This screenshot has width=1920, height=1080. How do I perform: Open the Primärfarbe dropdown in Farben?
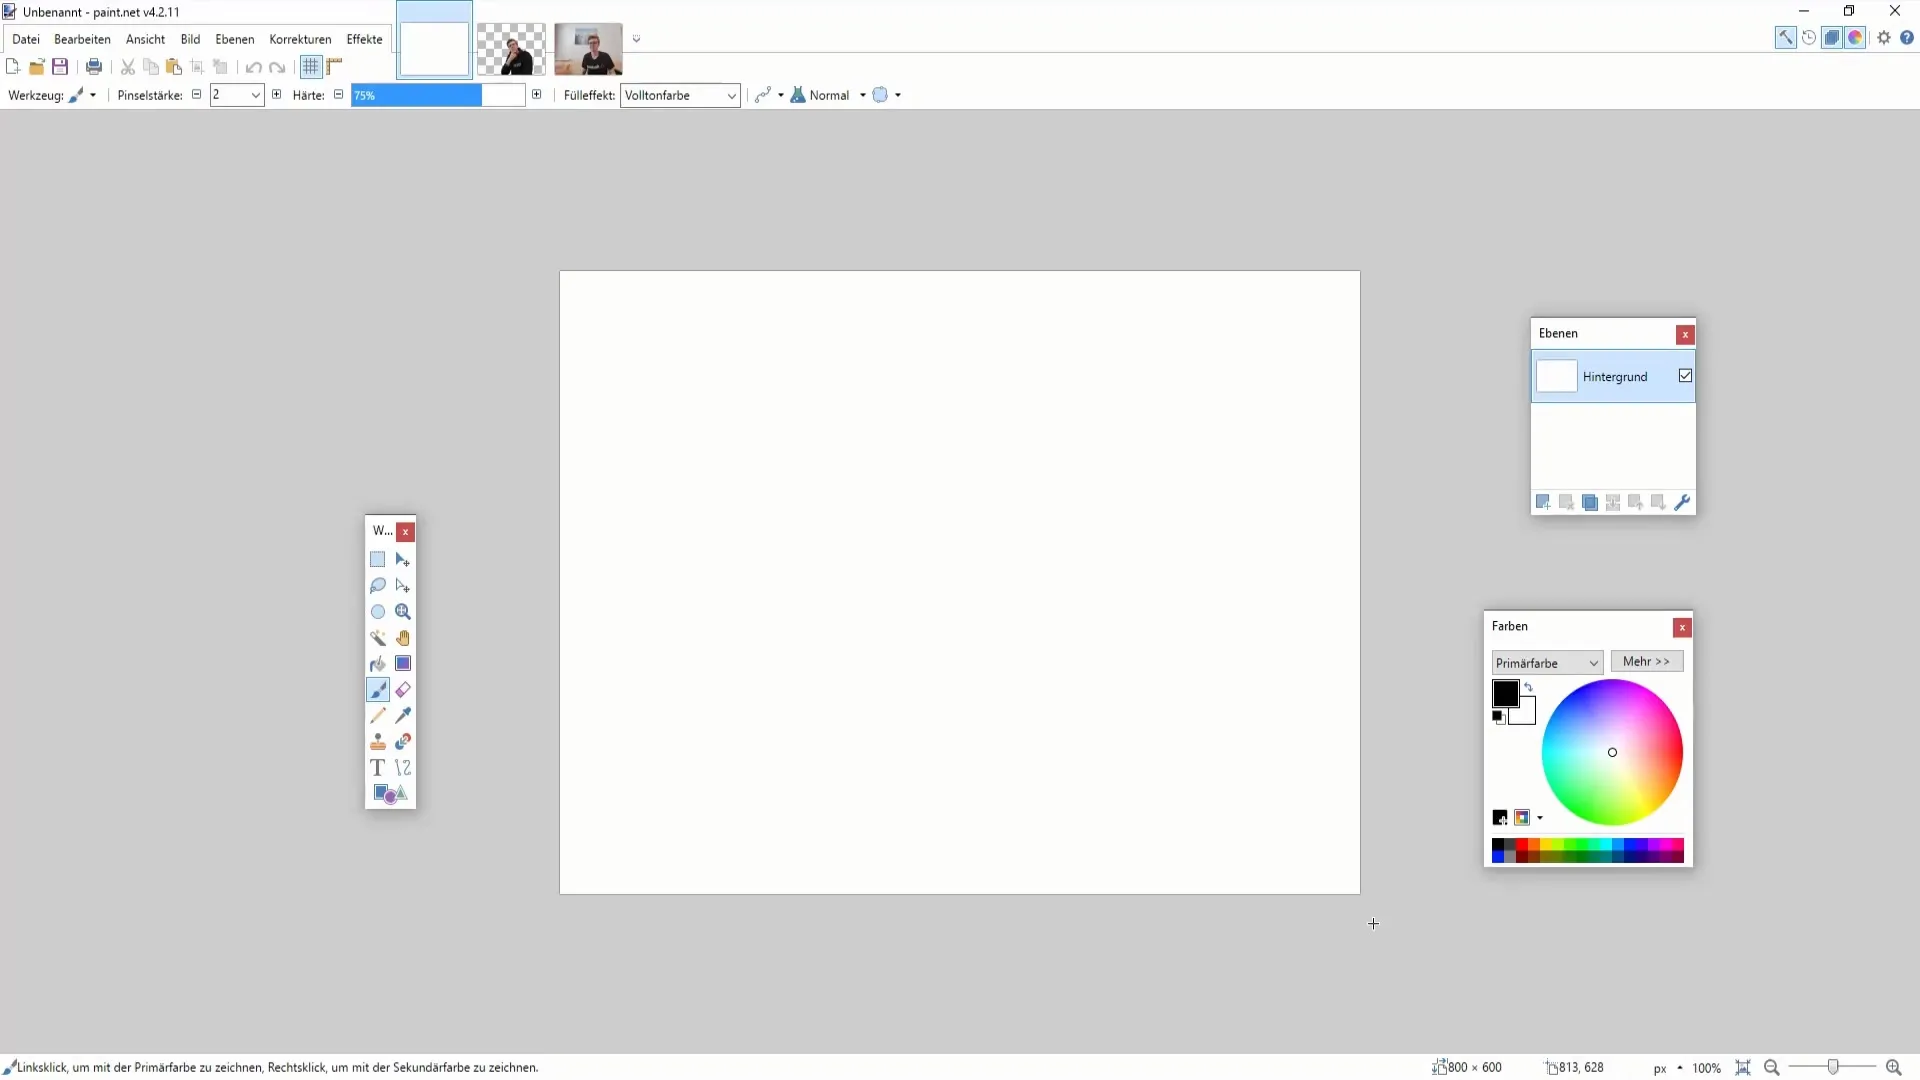click(x=1547, y=663)
